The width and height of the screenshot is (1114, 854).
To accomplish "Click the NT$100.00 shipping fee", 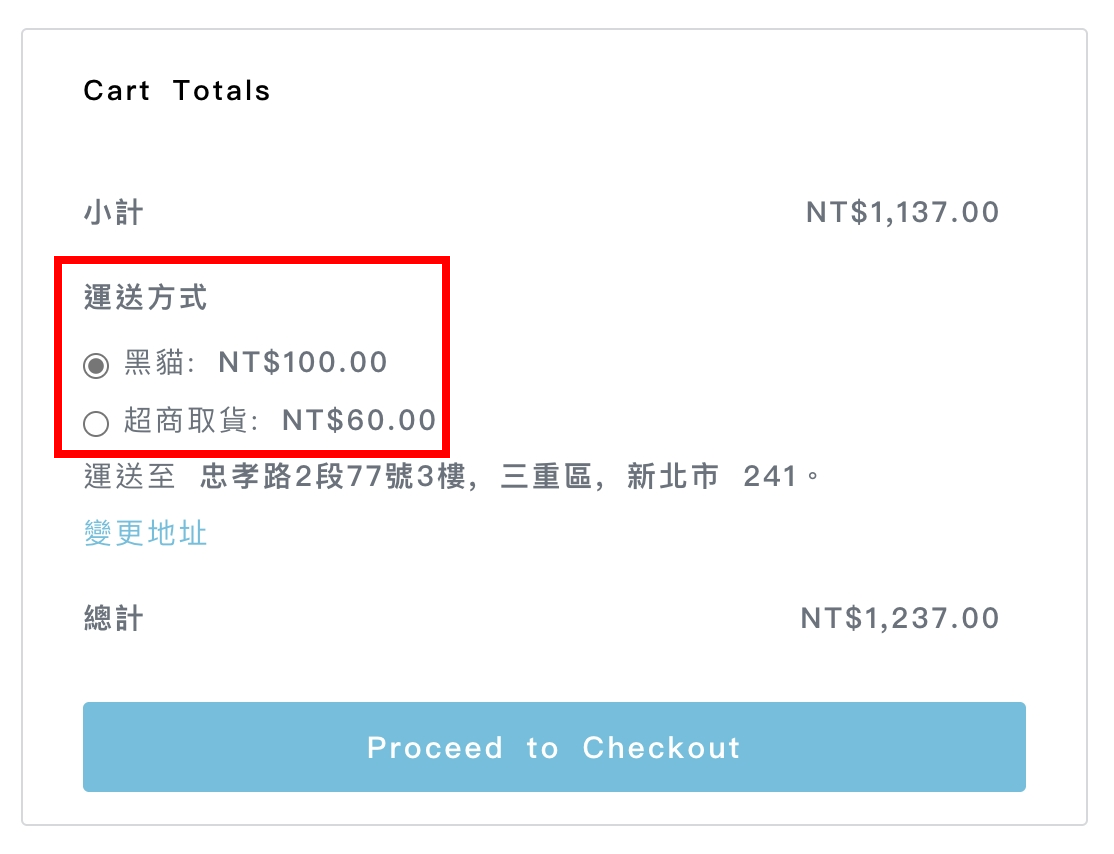I will click(303, 363).
